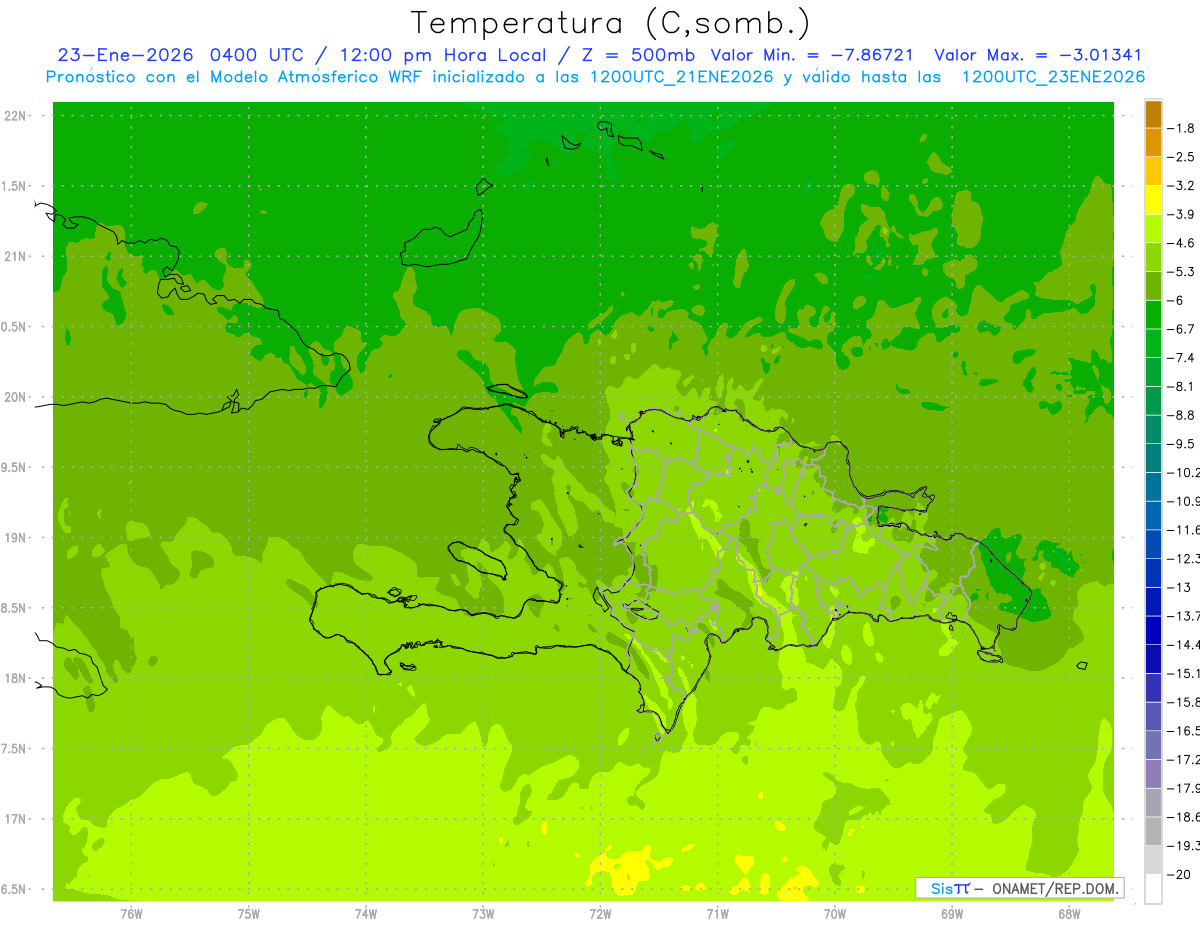
Task: Click the '-2.5' legend value
Action: click(1181, 157)
